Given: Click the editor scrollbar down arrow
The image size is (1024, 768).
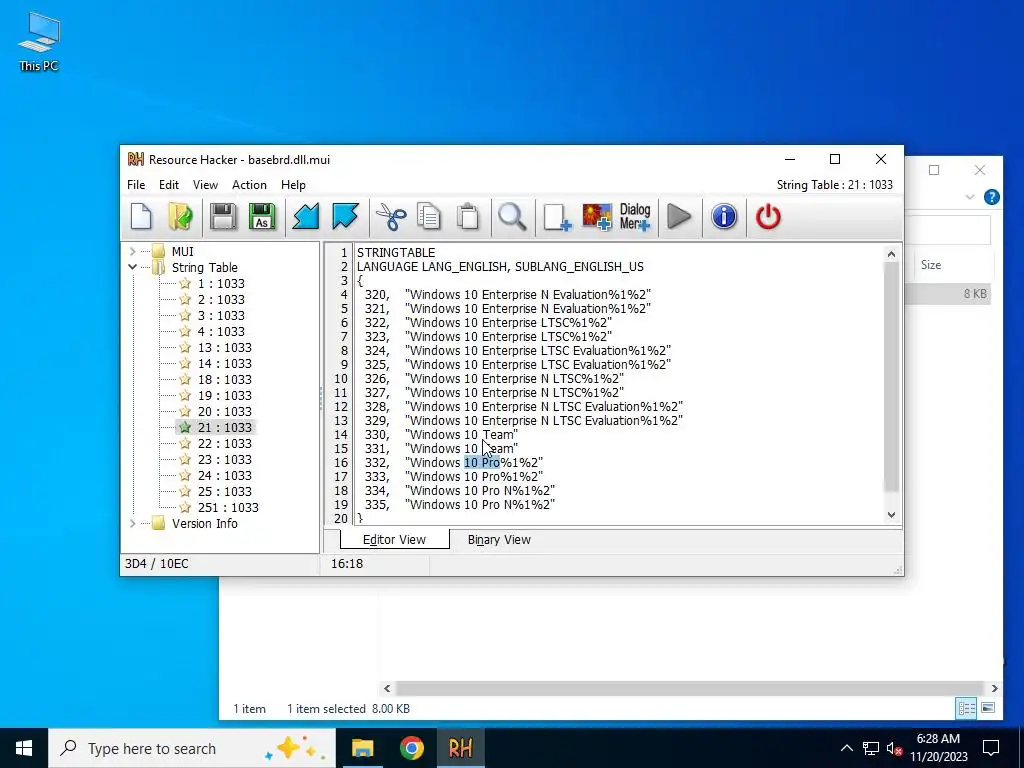Looking at the screenshot, I should (x=891, y=515).
